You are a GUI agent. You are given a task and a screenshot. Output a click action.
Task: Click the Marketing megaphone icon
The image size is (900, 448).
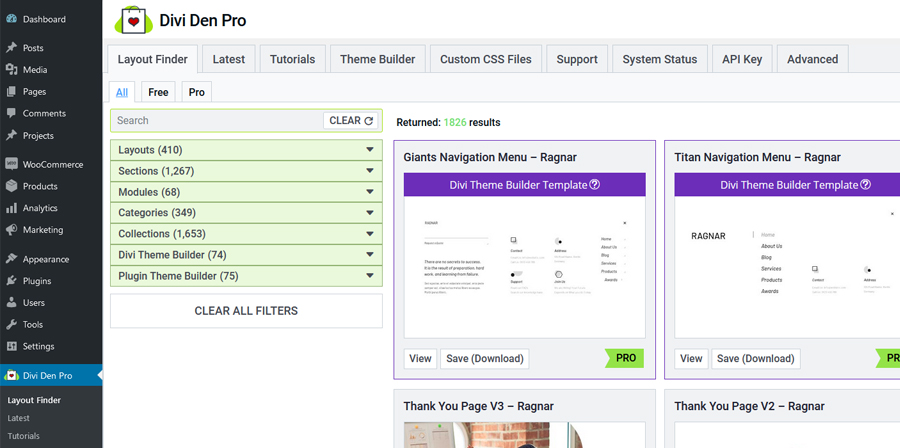coord(11,229)
